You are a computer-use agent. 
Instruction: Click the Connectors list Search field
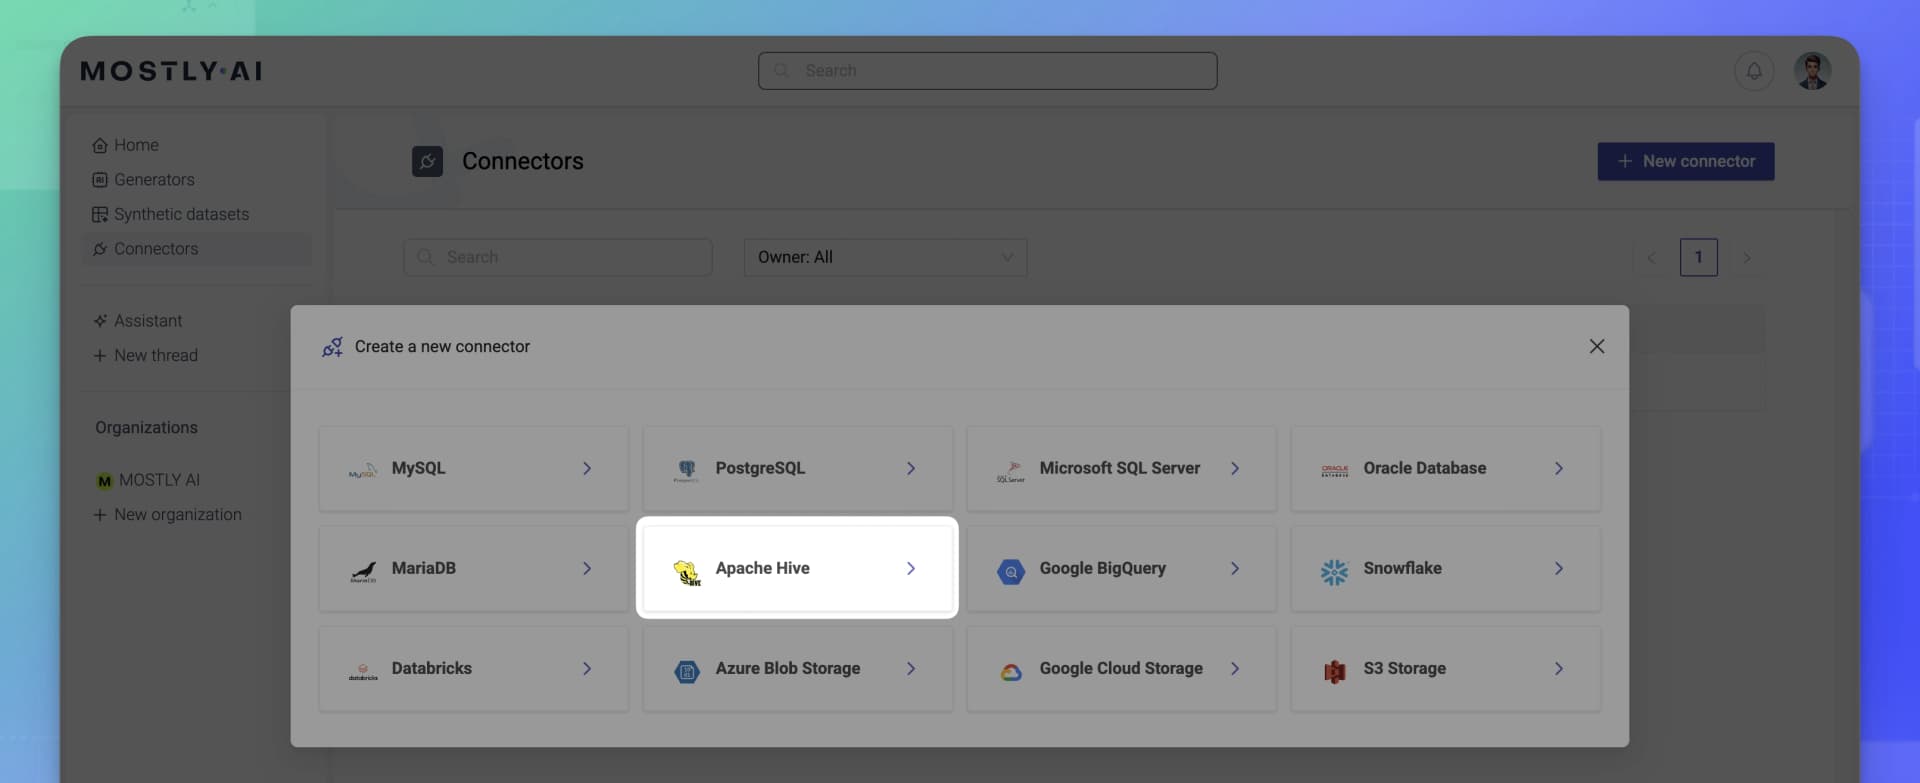click(558, 257)
